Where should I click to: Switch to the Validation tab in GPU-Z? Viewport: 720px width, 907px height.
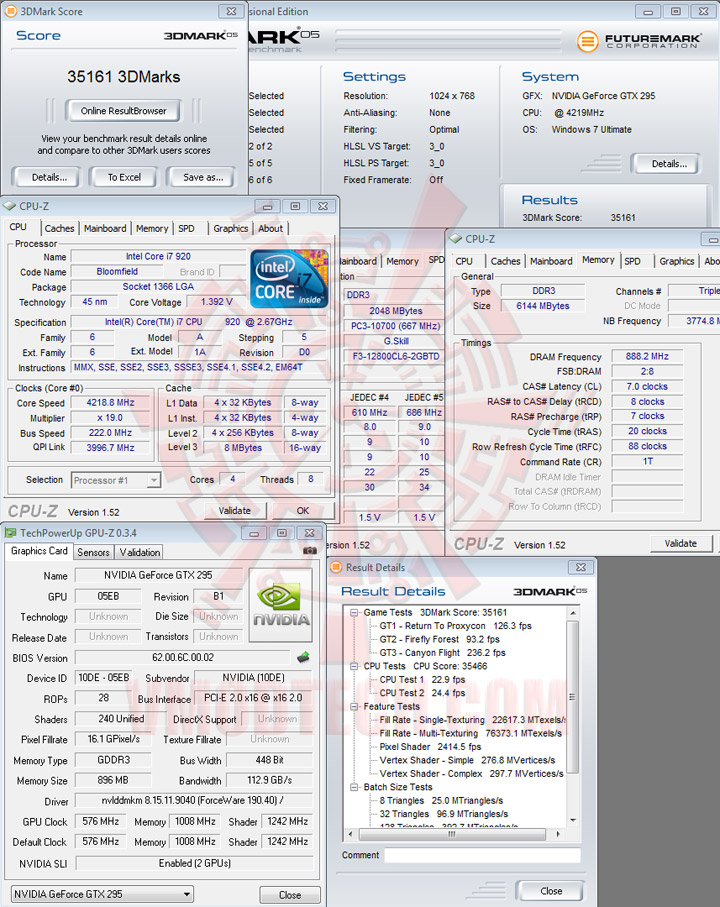(x=139, y=552)
